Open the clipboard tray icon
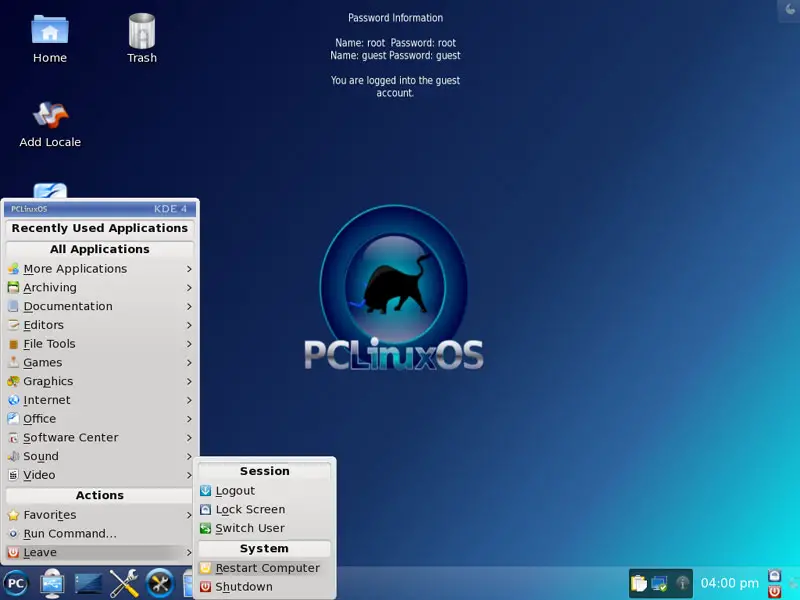Viewport: 800px width, 600px height. tap(638, 583)
